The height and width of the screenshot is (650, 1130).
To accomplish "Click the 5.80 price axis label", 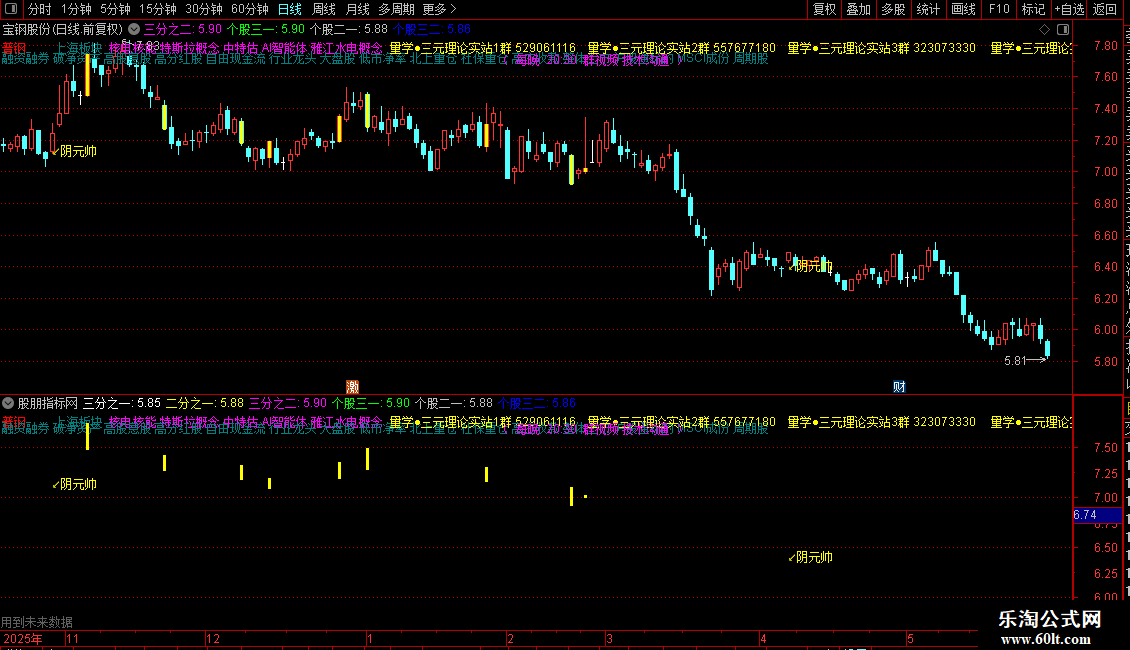I will click(1105, 362).
